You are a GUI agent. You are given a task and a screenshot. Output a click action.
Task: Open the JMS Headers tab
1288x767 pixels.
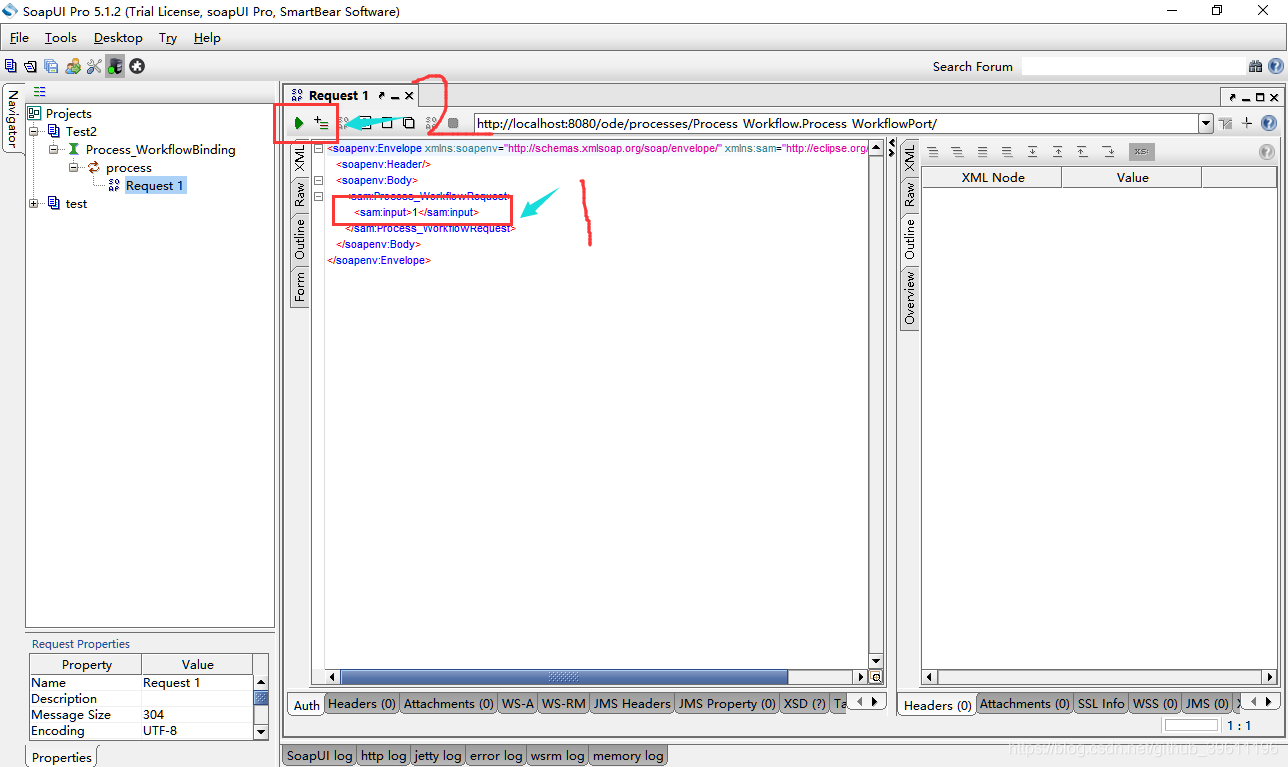point(632,704)
